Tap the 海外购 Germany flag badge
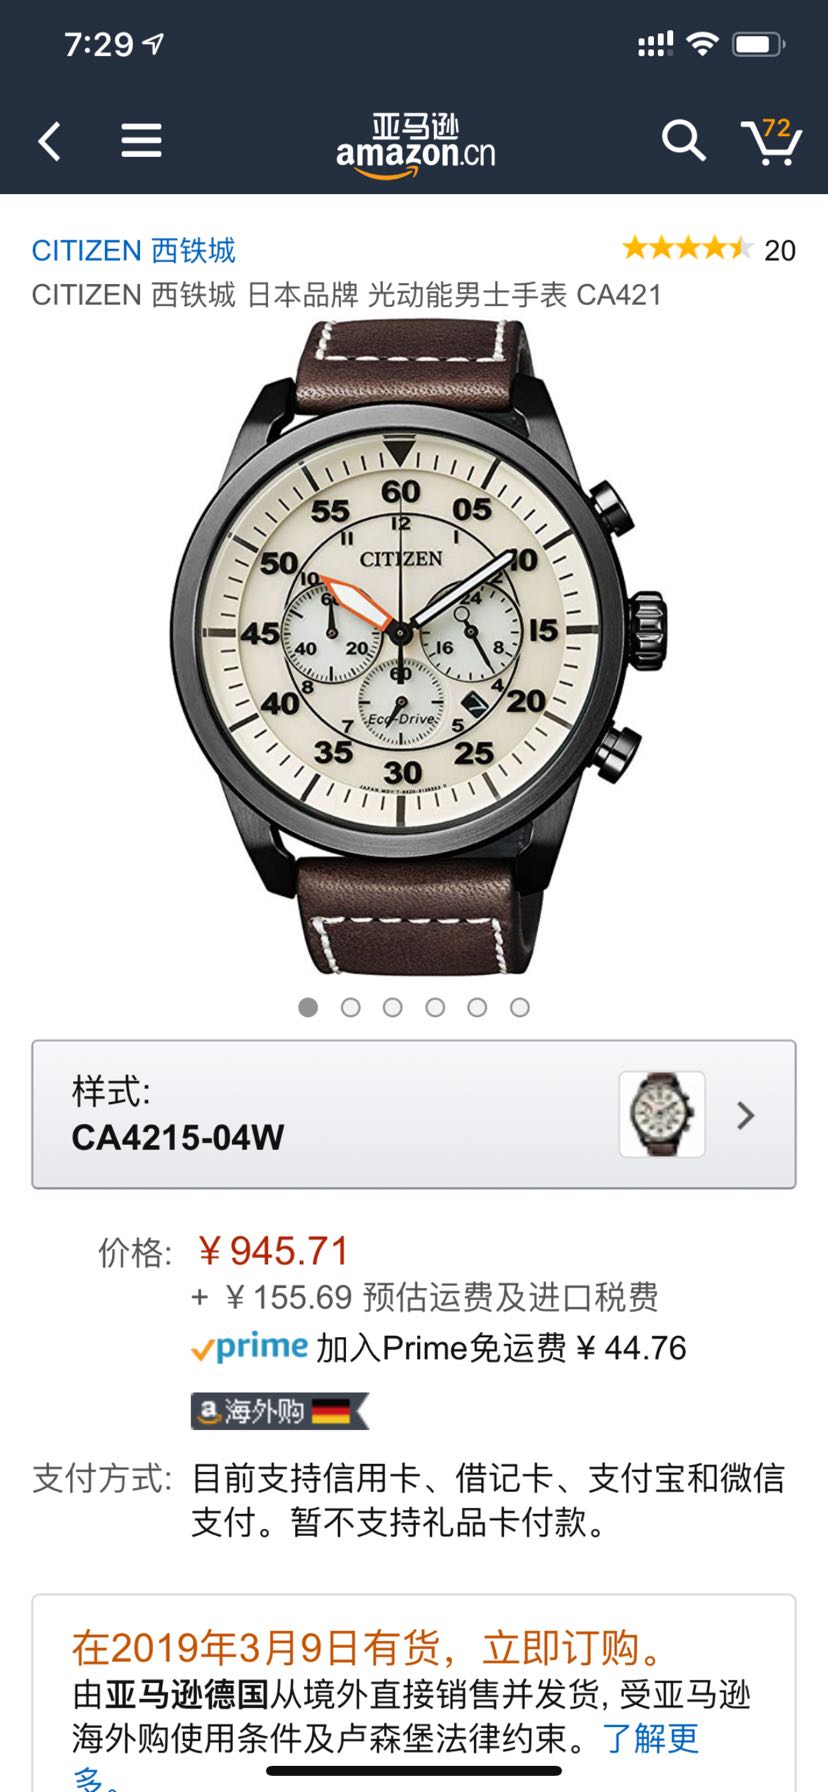This screenshot has width=828, height=1792. tap(280, 1411)
